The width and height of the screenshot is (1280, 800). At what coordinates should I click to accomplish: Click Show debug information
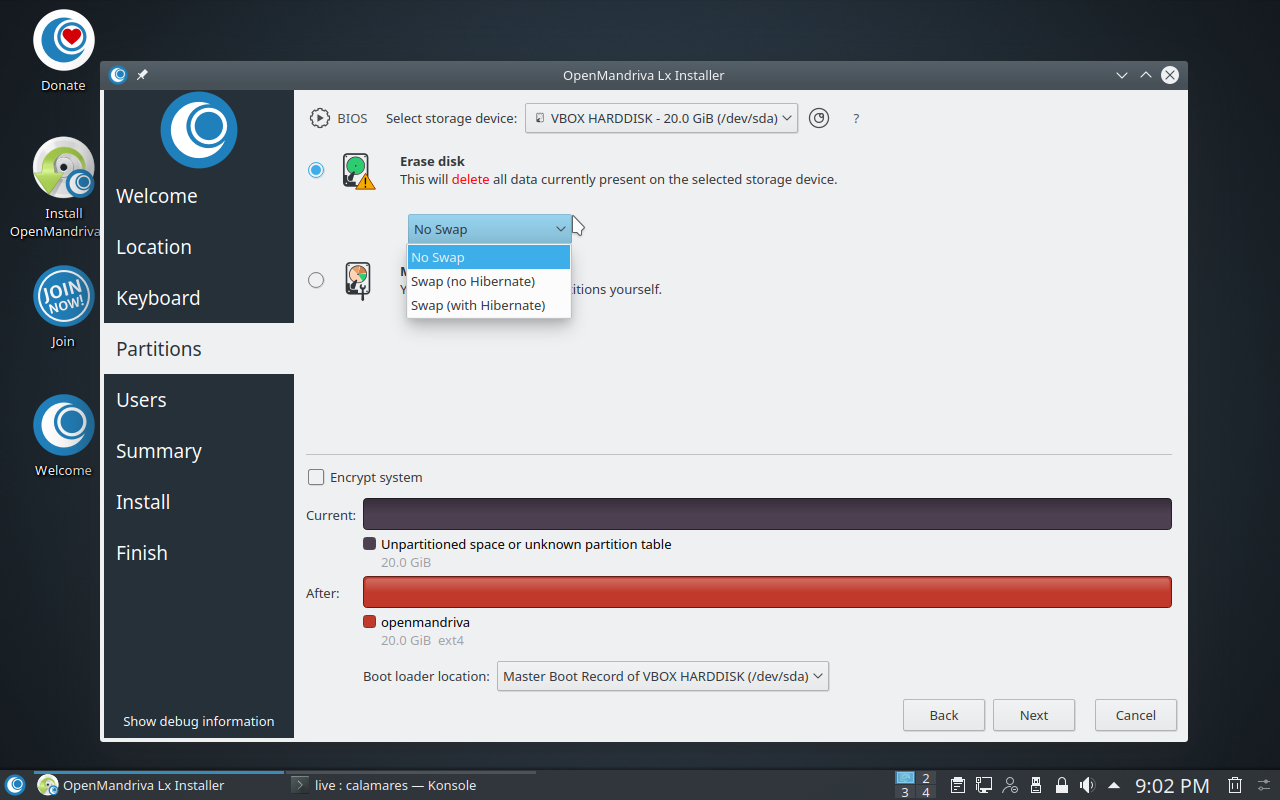pyautogui.click(x=198, y=721)
